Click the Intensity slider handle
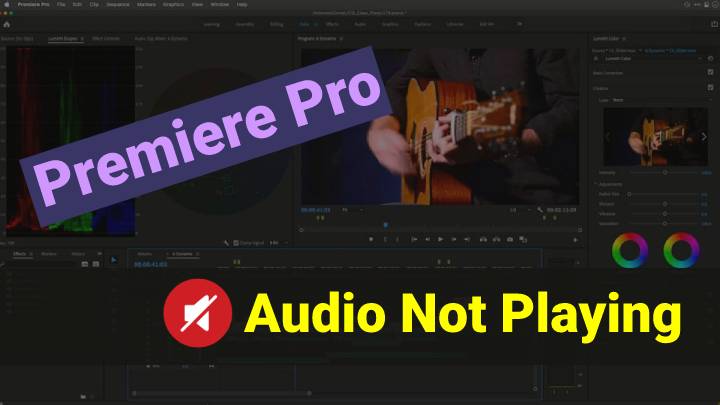 (x=665, y=172)
